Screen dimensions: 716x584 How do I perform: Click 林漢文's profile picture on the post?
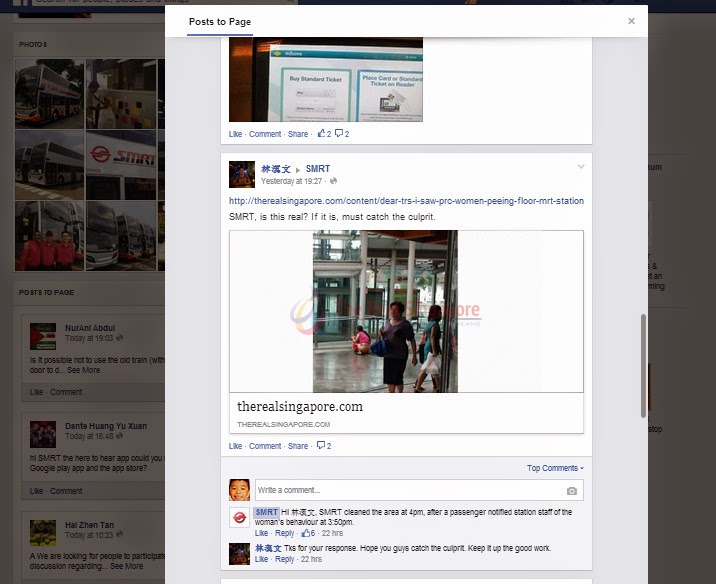click(242, 174)
